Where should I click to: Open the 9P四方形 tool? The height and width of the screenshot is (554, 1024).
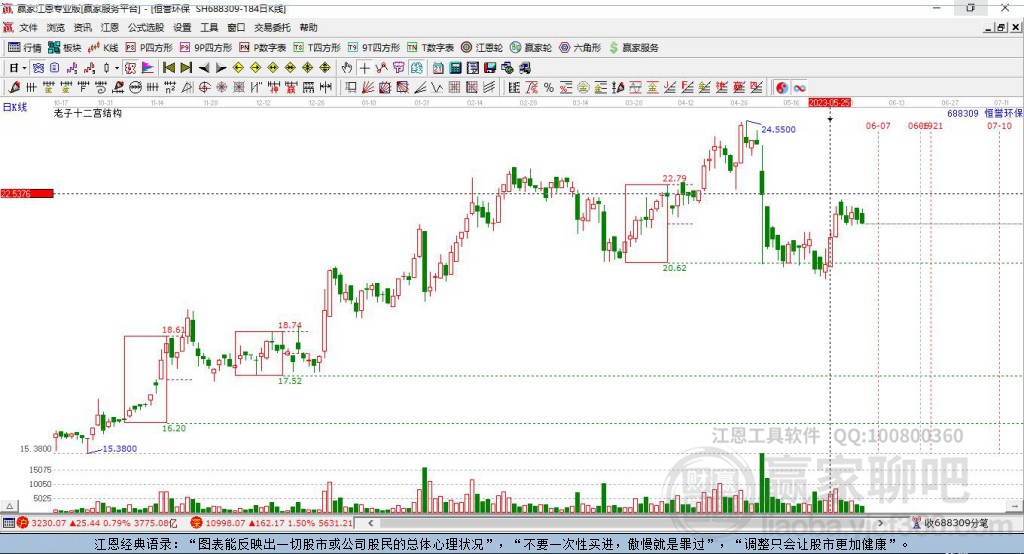pyautogui.click(x=206, y=48)
